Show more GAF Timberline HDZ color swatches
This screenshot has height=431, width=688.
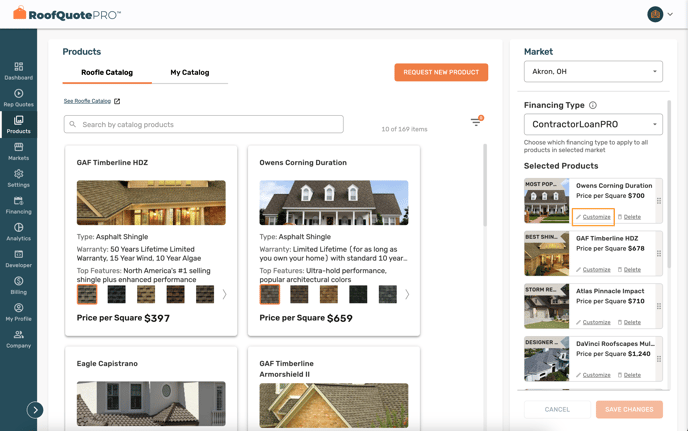coord(224,294)
